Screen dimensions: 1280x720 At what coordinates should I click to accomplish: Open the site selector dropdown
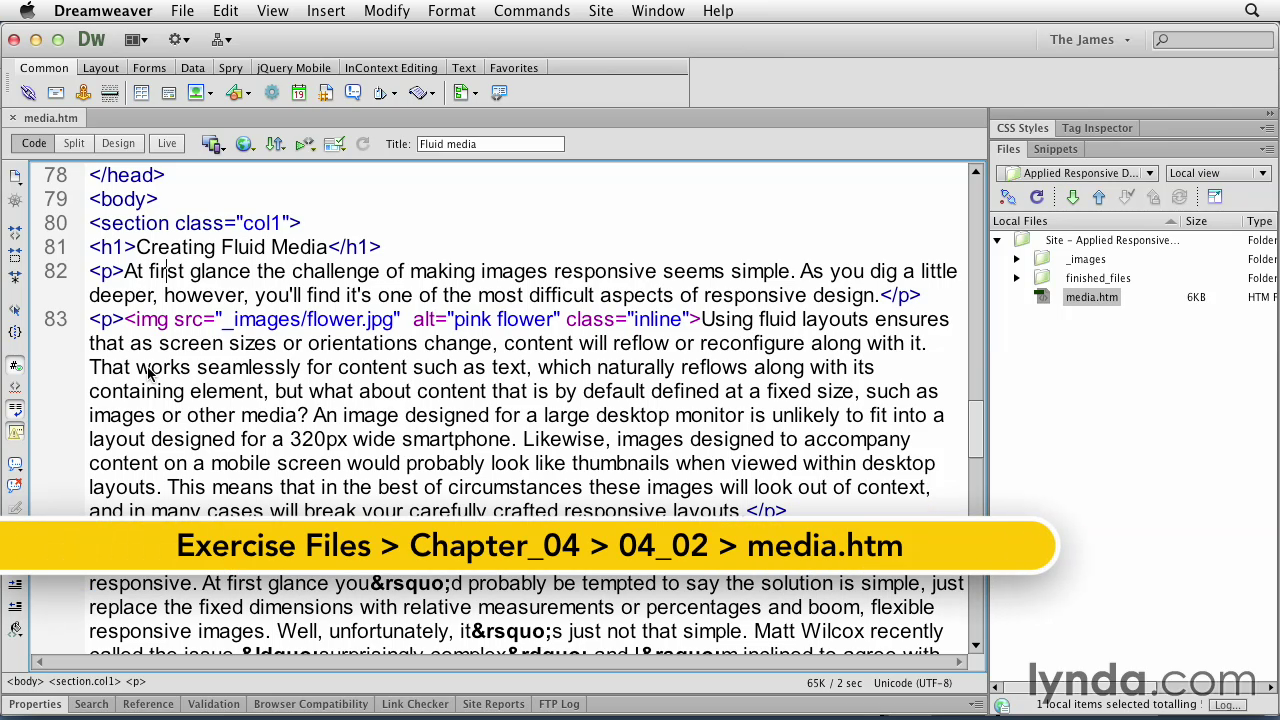click(1078, 173)
